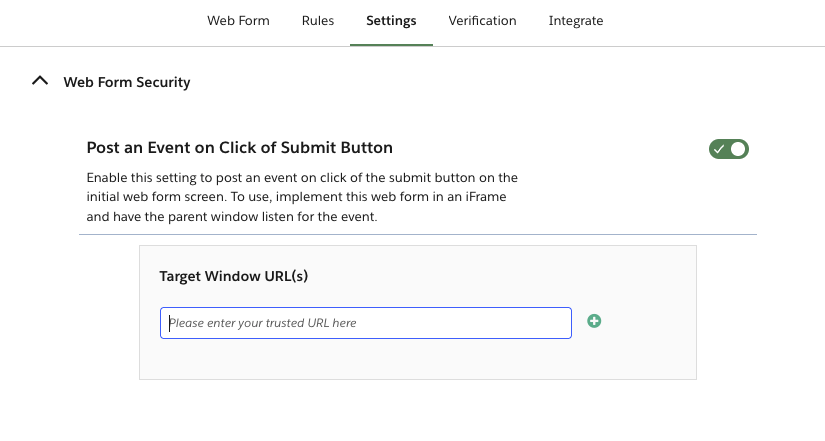The image size is (825, 441).
Task: Select the Settings tab
Action: 391,20
